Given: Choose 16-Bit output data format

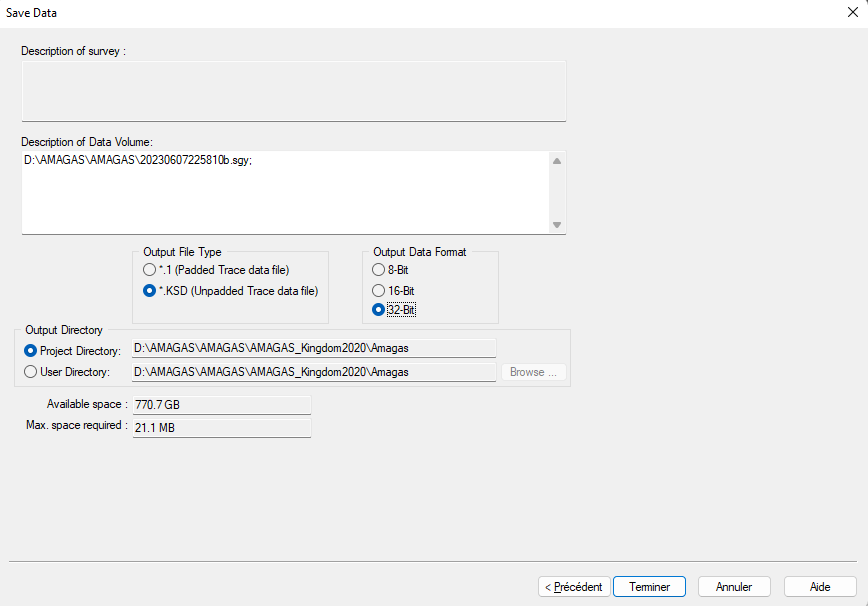Looking at the screenshot, I should (x=378, y=290).
